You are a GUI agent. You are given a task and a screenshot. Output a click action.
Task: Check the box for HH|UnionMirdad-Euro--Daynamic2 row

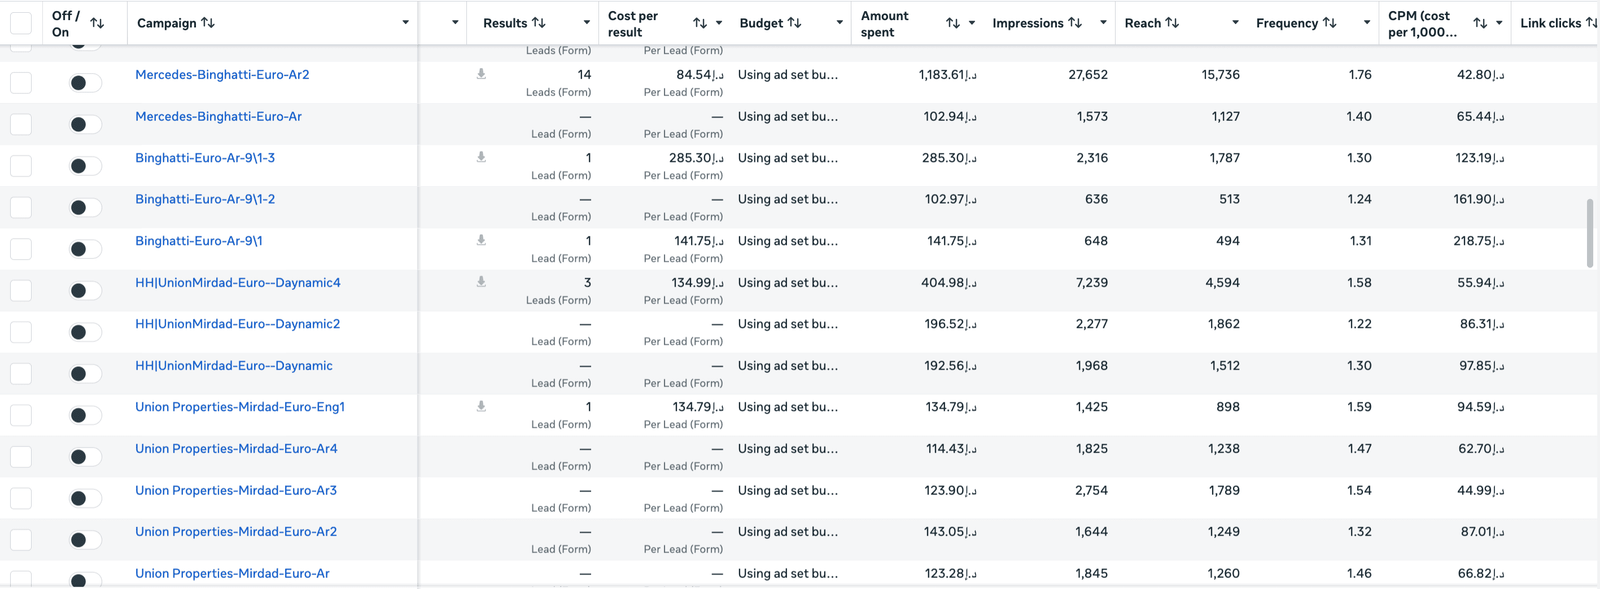(21, 332)
